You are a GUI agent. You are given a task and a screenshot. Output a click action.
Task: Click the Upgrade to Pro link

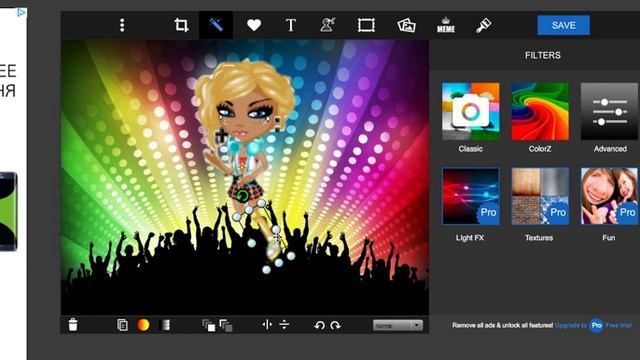tap(571, 325)
